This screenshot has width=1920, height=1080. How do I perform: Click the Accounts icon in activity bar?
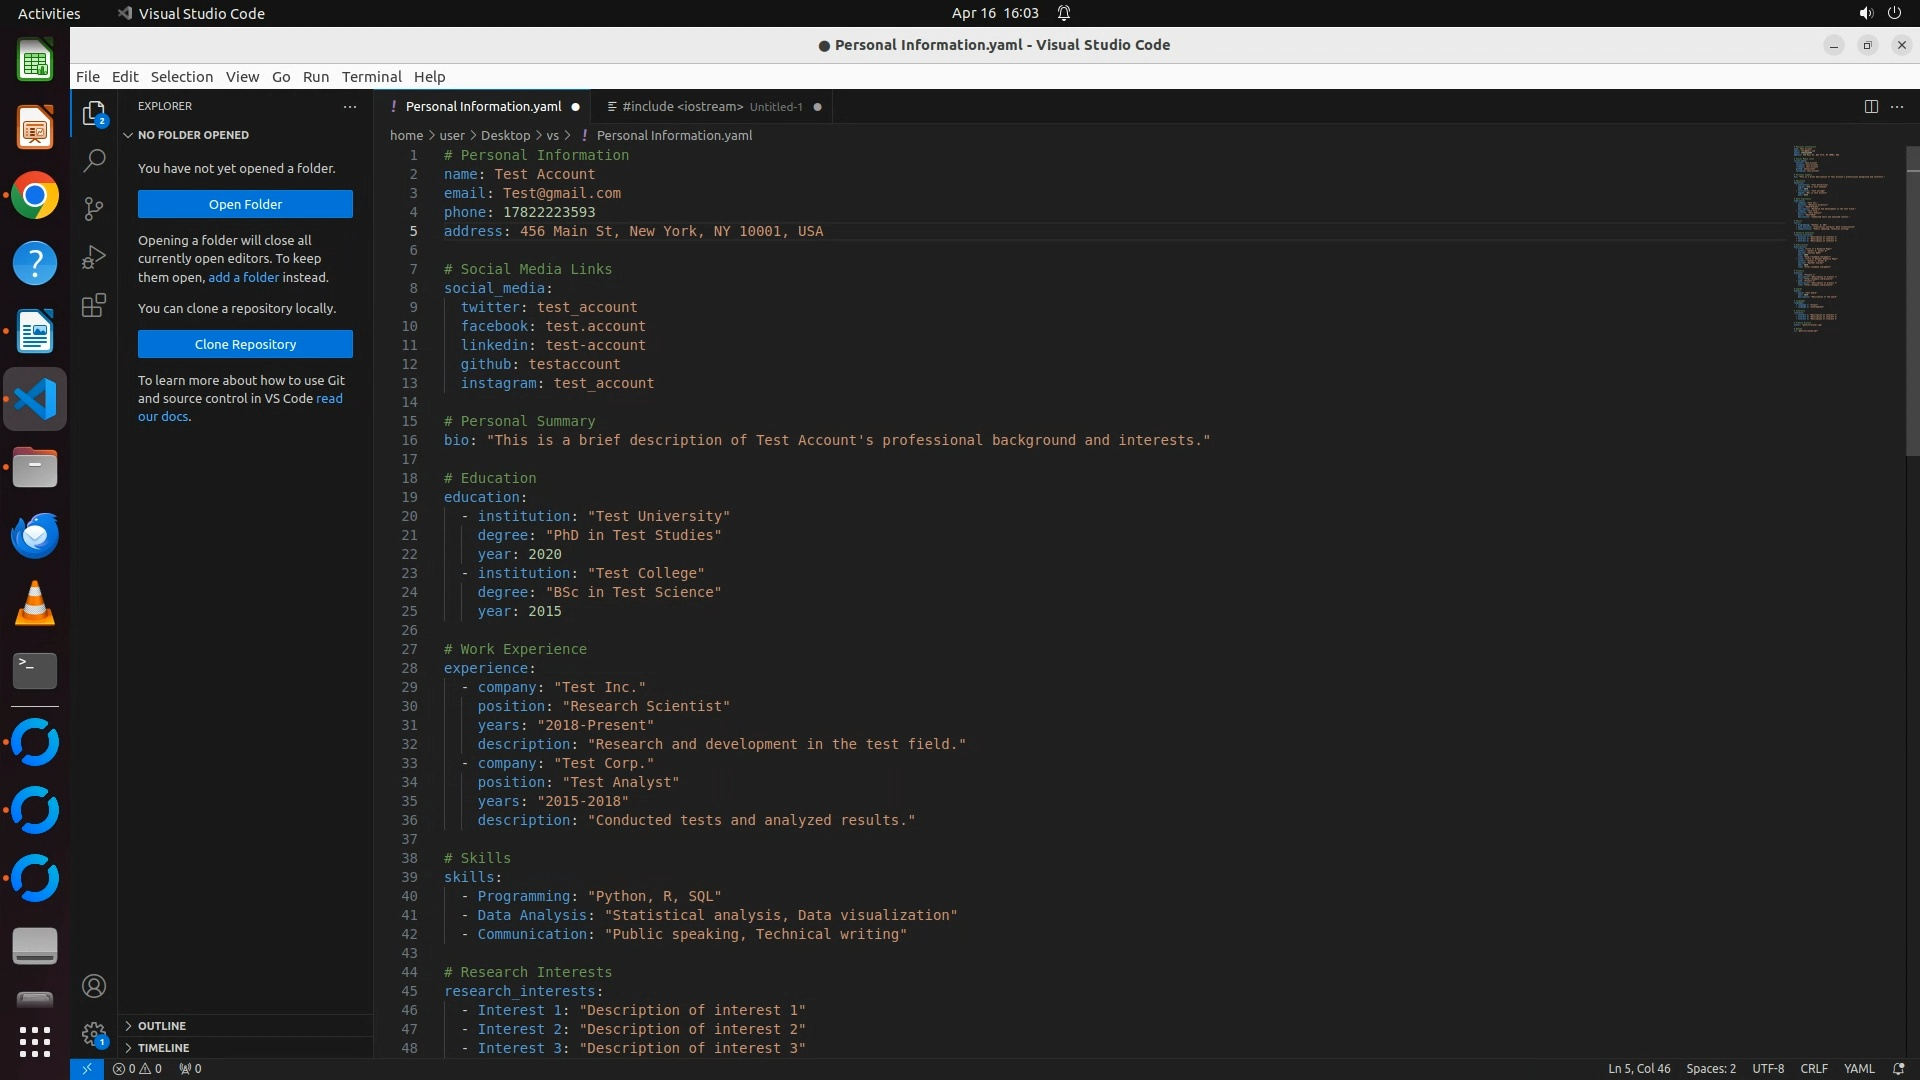click(x=94, y=986)
